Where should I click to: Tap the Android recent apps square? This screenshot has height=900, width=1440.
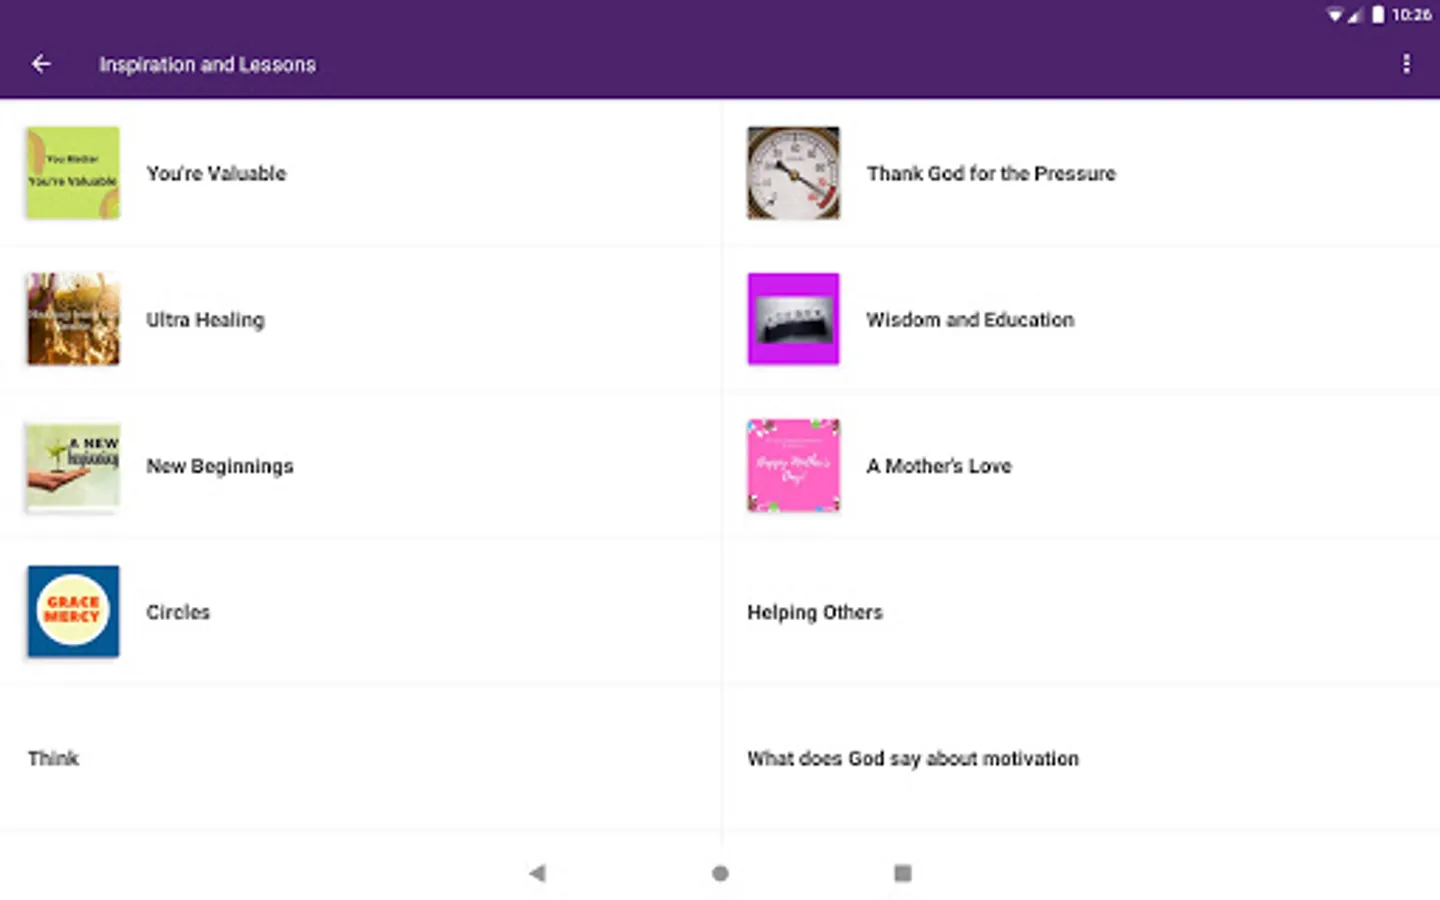pos(902,873)
